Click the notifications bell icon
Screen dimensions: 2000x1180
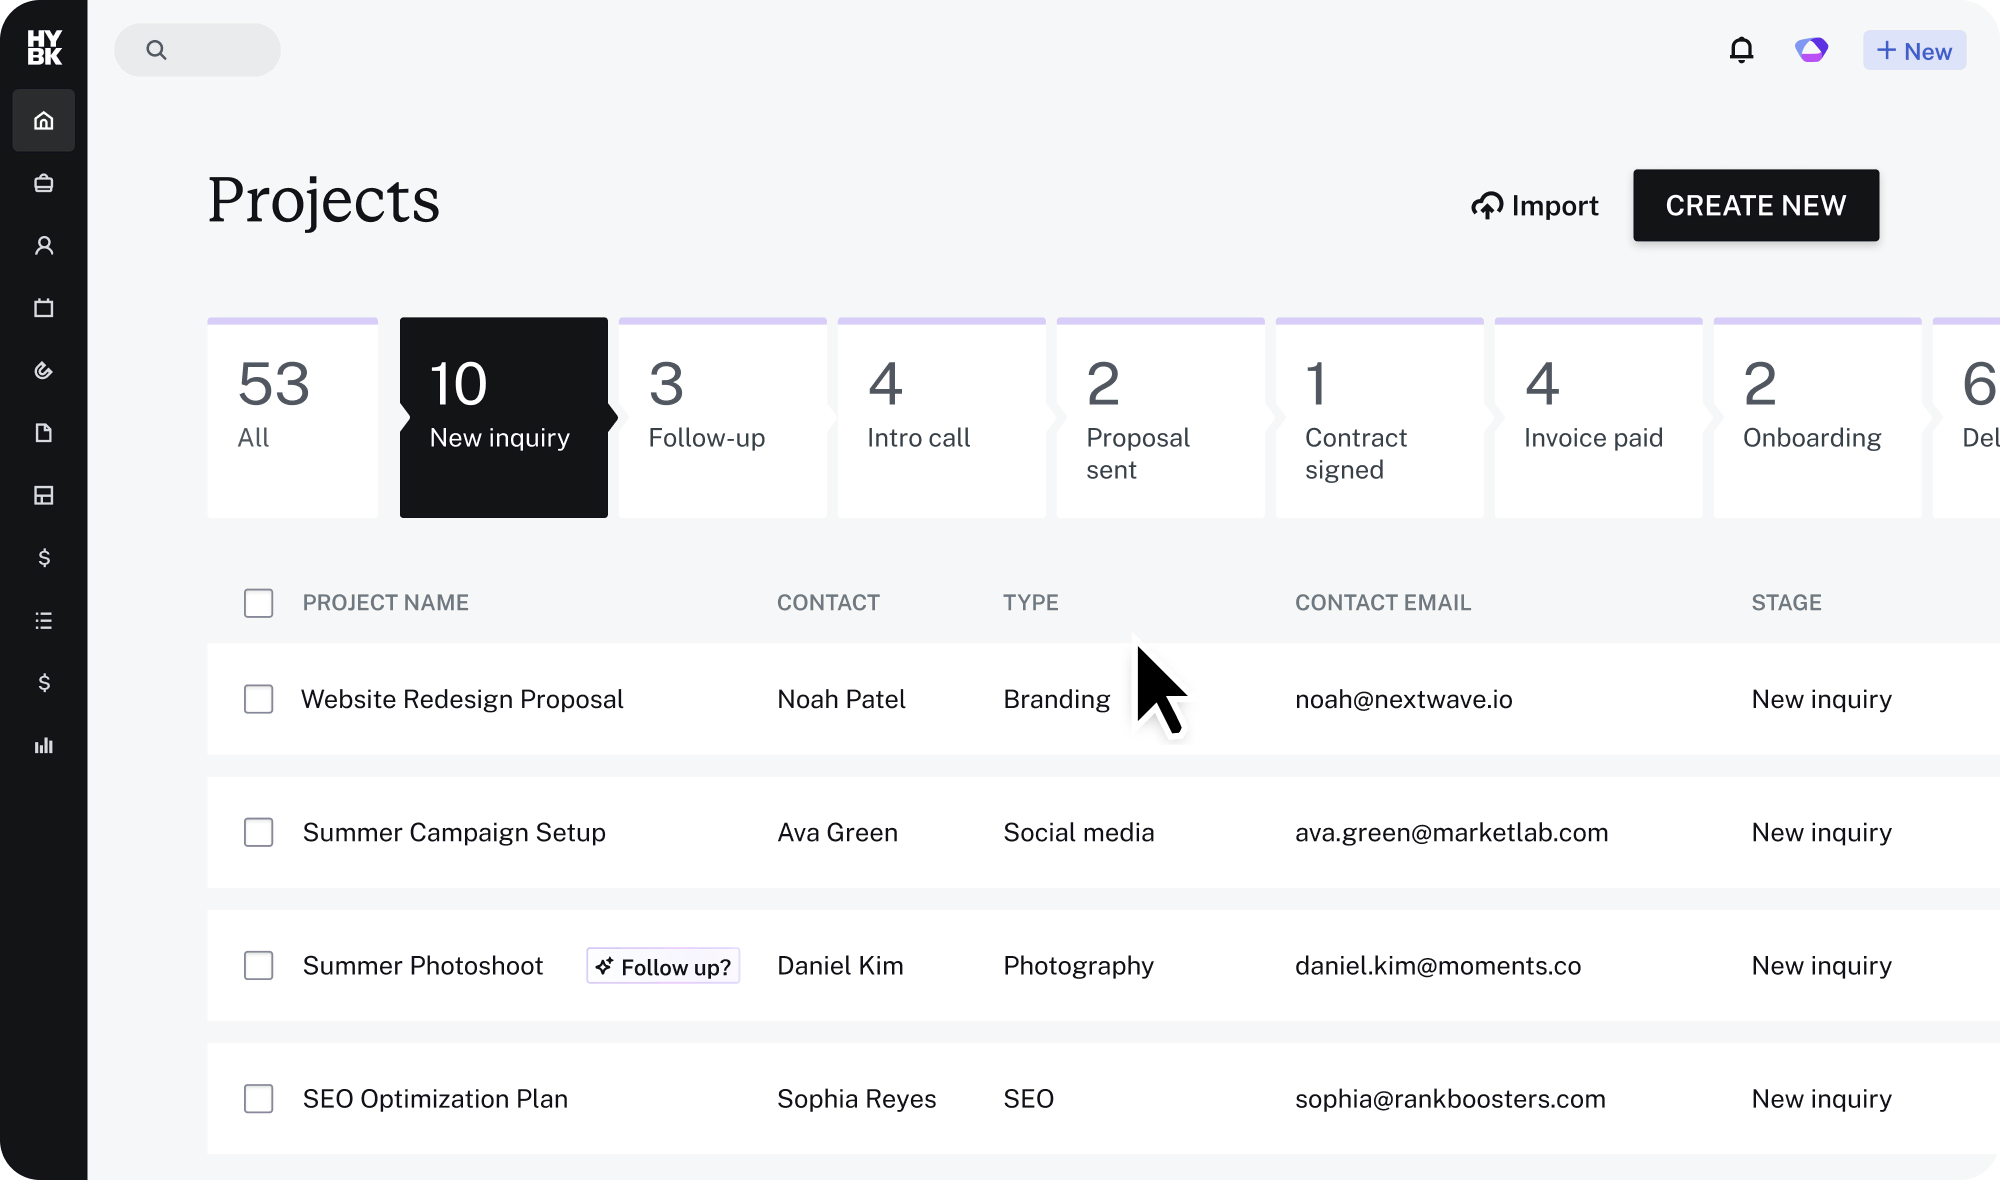tap(1741, 50)
